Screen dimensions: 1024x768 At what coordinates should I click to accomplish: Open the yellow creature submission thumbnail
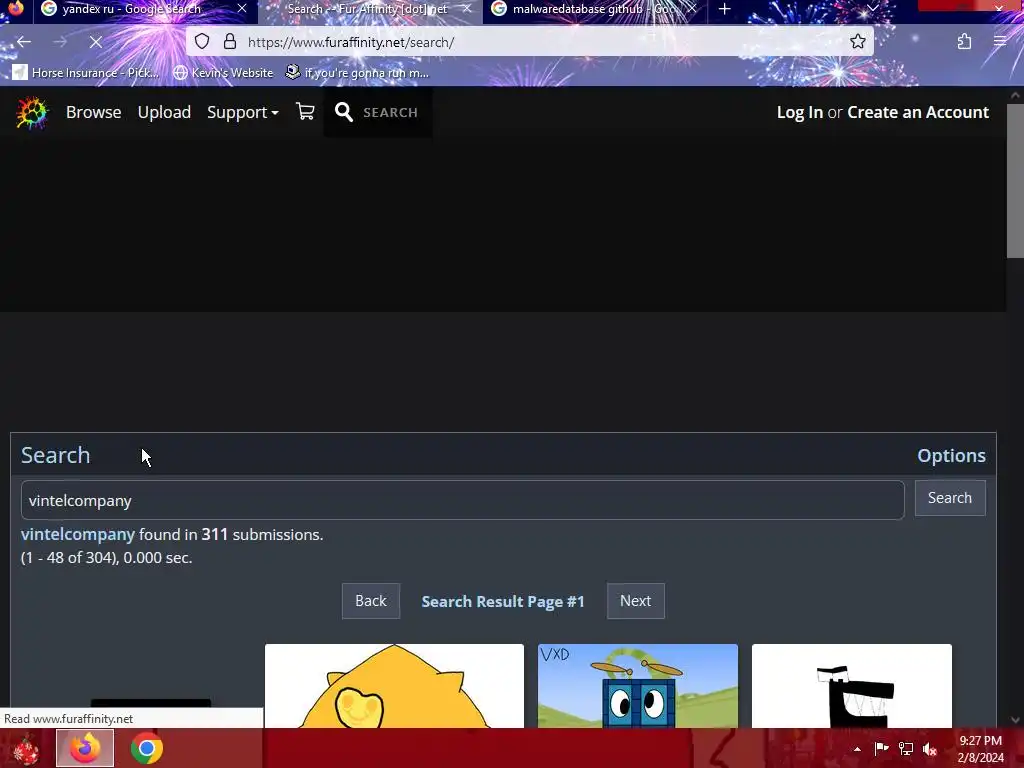(x=394, y=686)
